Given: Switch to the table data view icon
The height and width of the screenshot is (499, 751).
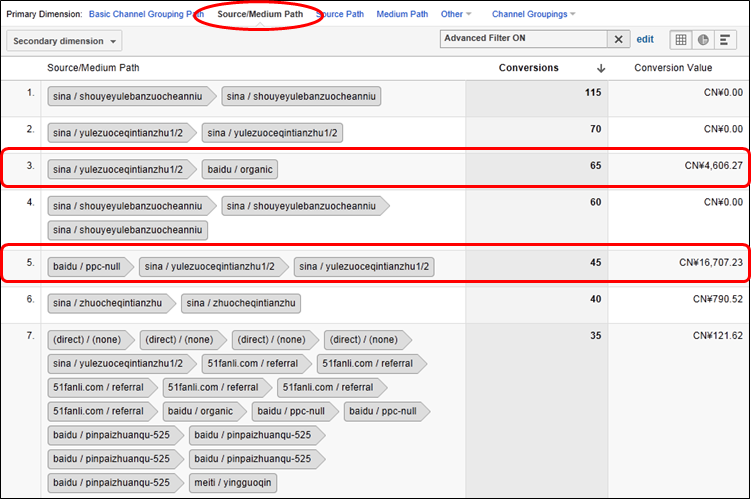Looking at the screenshot, I should (681, 40).
